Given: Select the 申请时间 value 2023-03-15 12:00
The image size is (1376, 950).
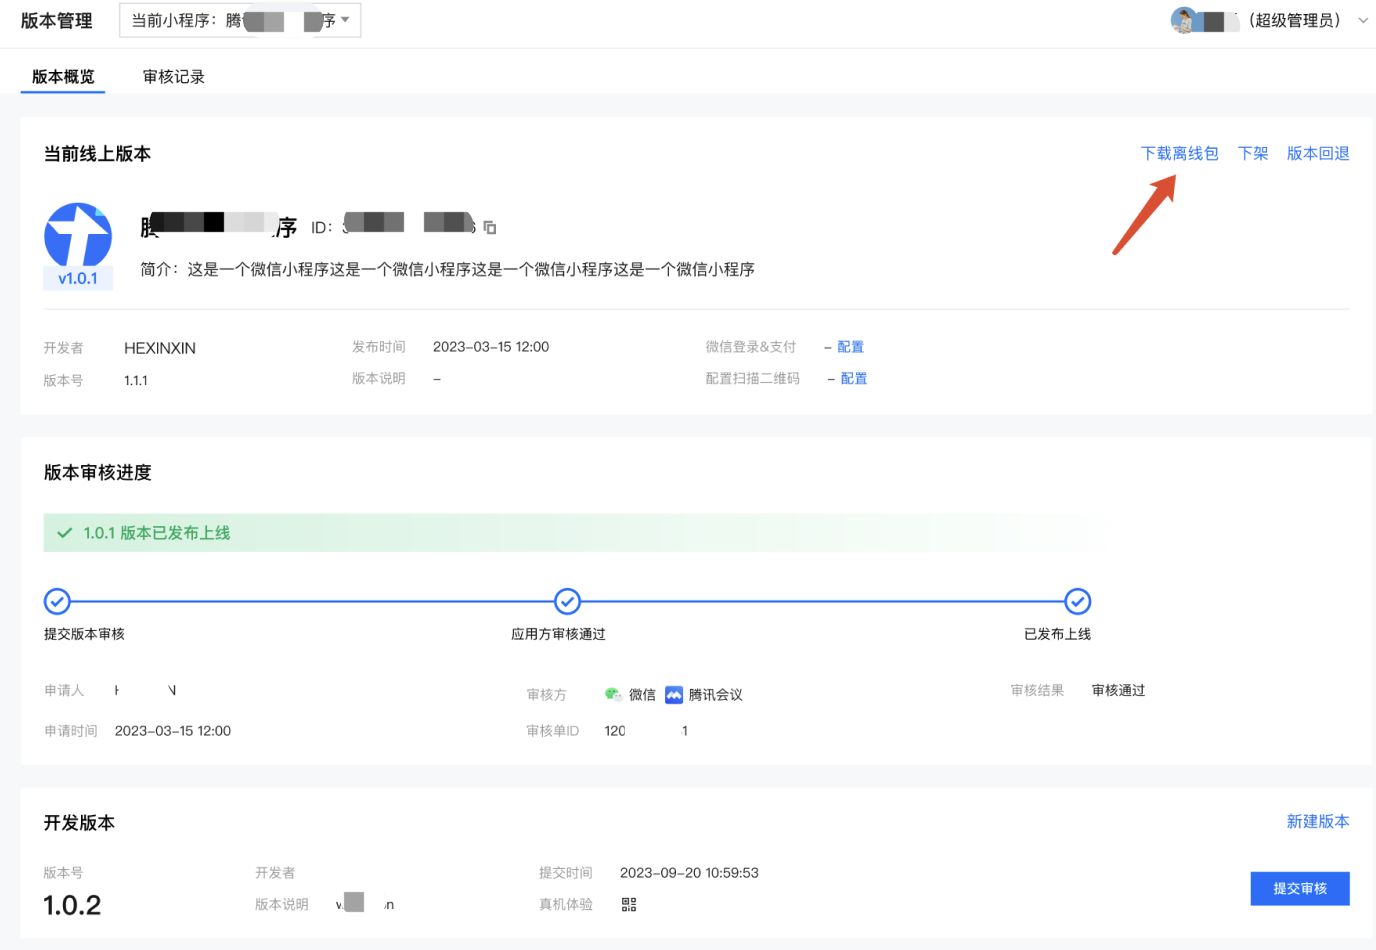Looking at the screenshot, I should [173, 731].
